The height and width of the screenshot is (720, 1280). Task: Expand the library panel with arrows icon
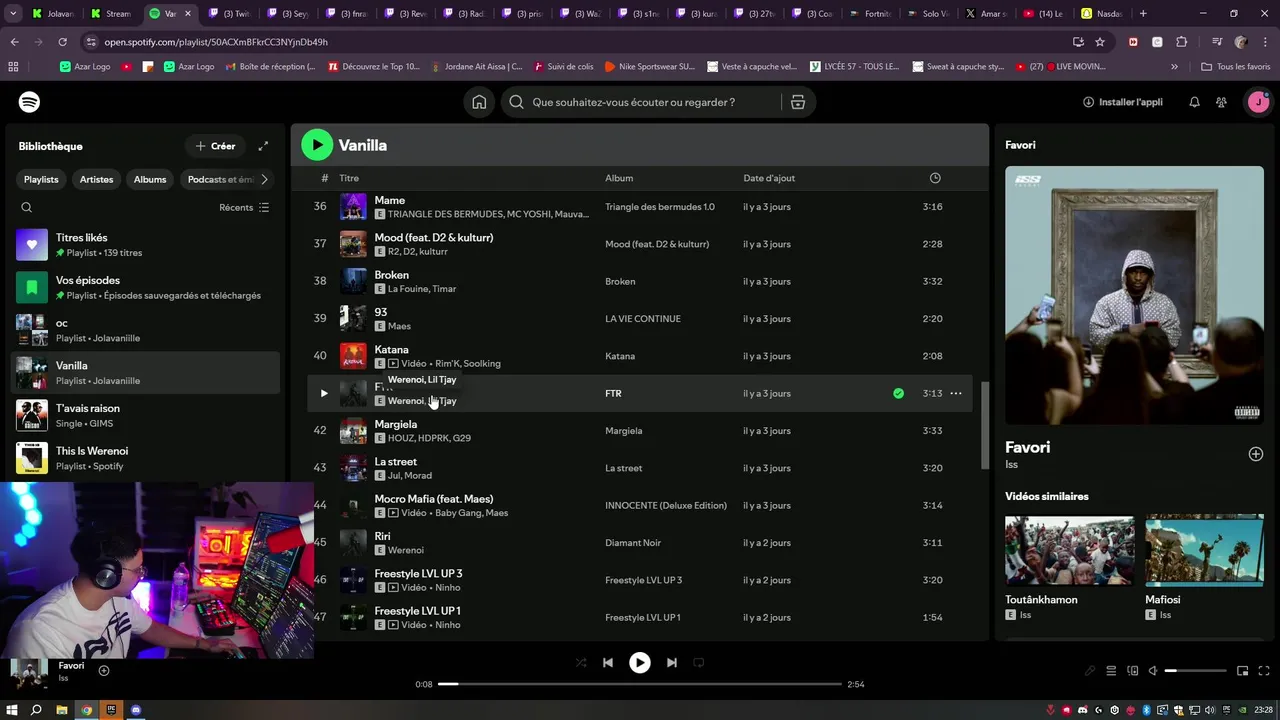click(x=263, y=146)
